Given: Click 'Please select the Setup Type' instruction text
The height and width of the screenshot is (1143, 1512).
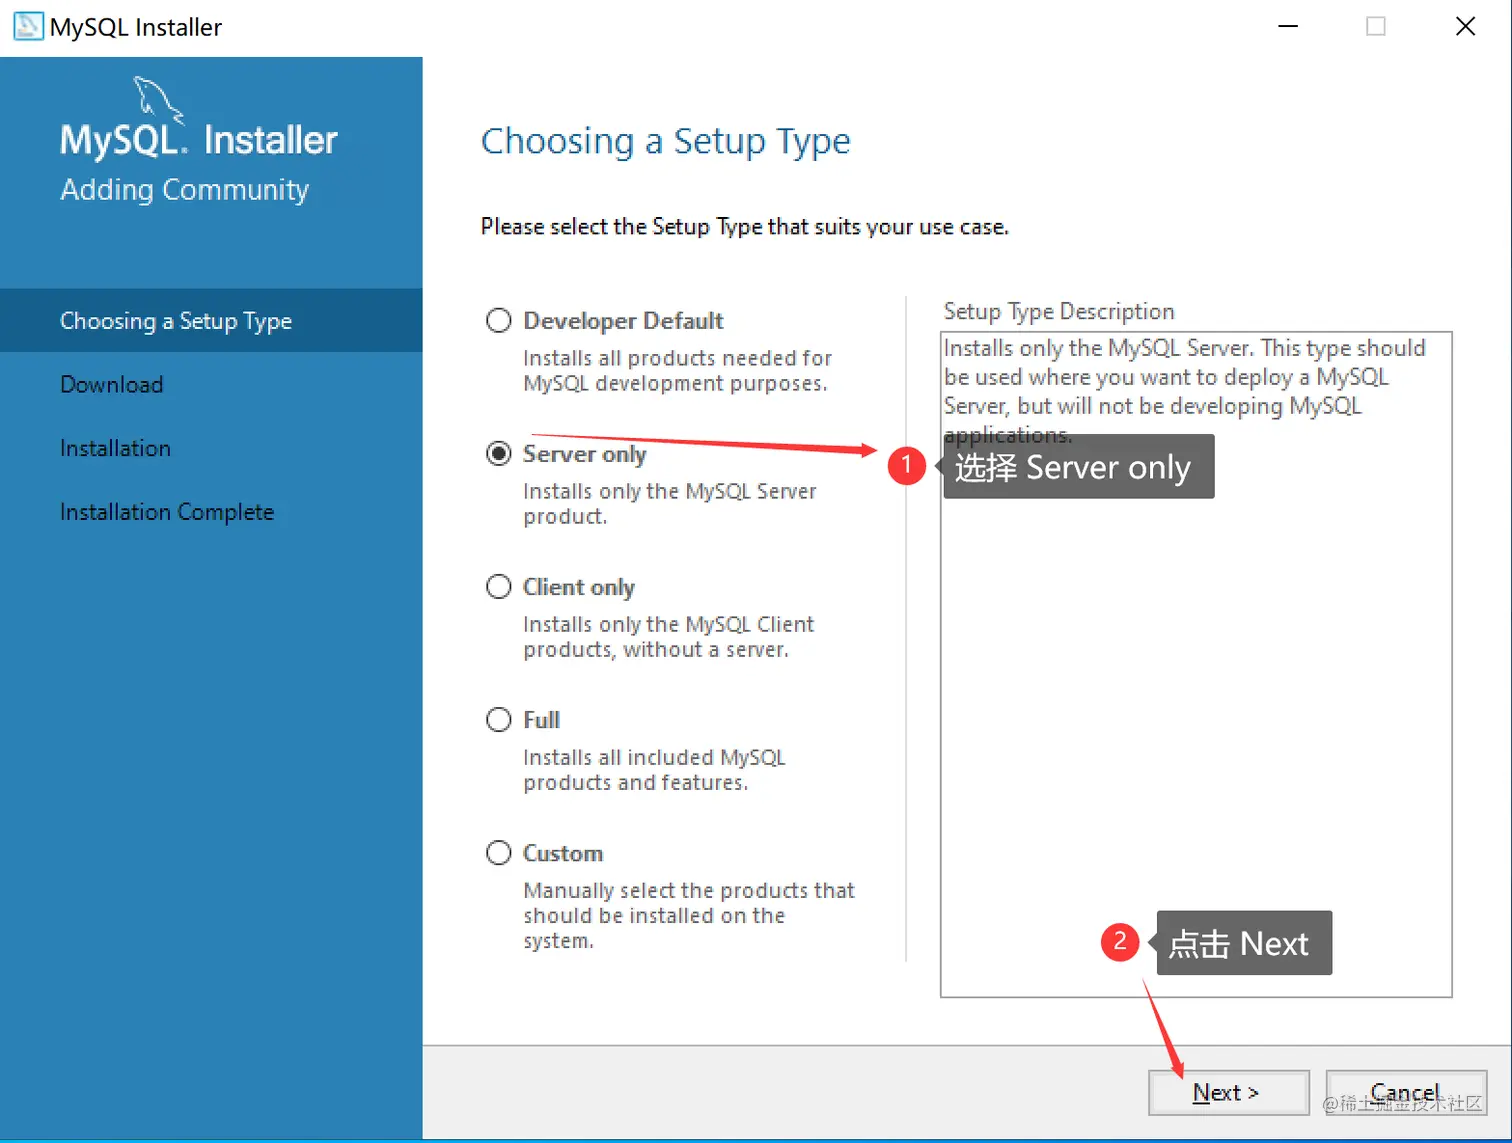Looking at the screenshot, I should (744, 227).
